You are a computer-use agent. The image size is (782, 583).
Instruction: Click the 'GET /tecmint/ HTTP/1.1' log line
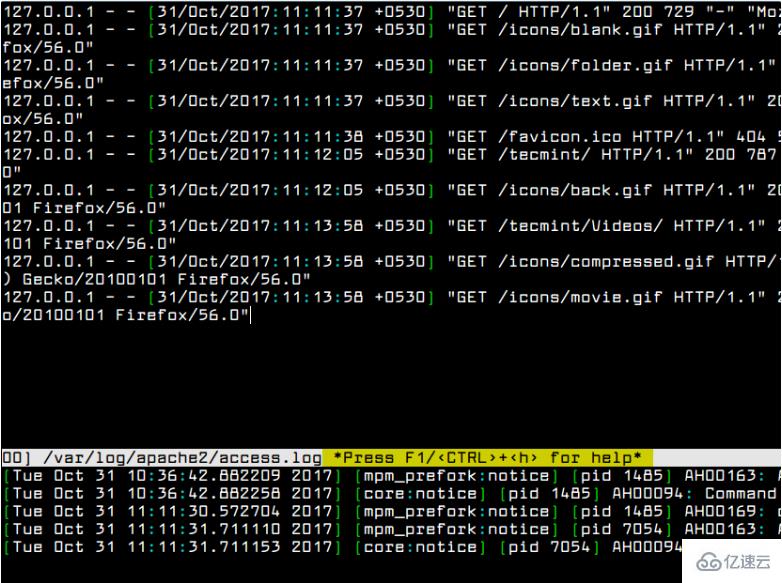pos(391,154)
